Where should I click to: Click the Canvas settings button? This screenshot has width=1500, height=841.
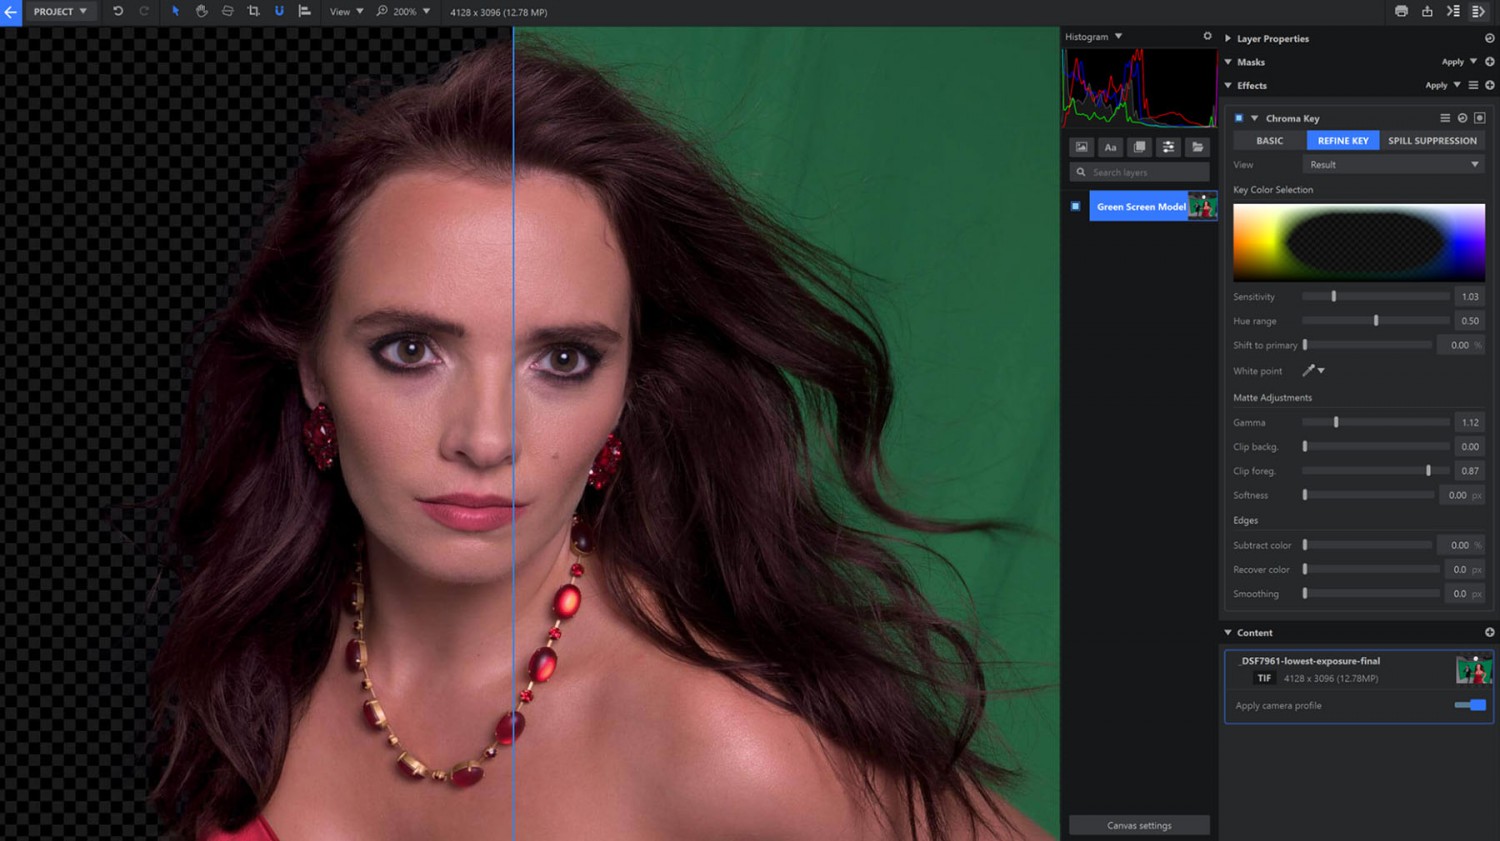tap(1139, 825)
